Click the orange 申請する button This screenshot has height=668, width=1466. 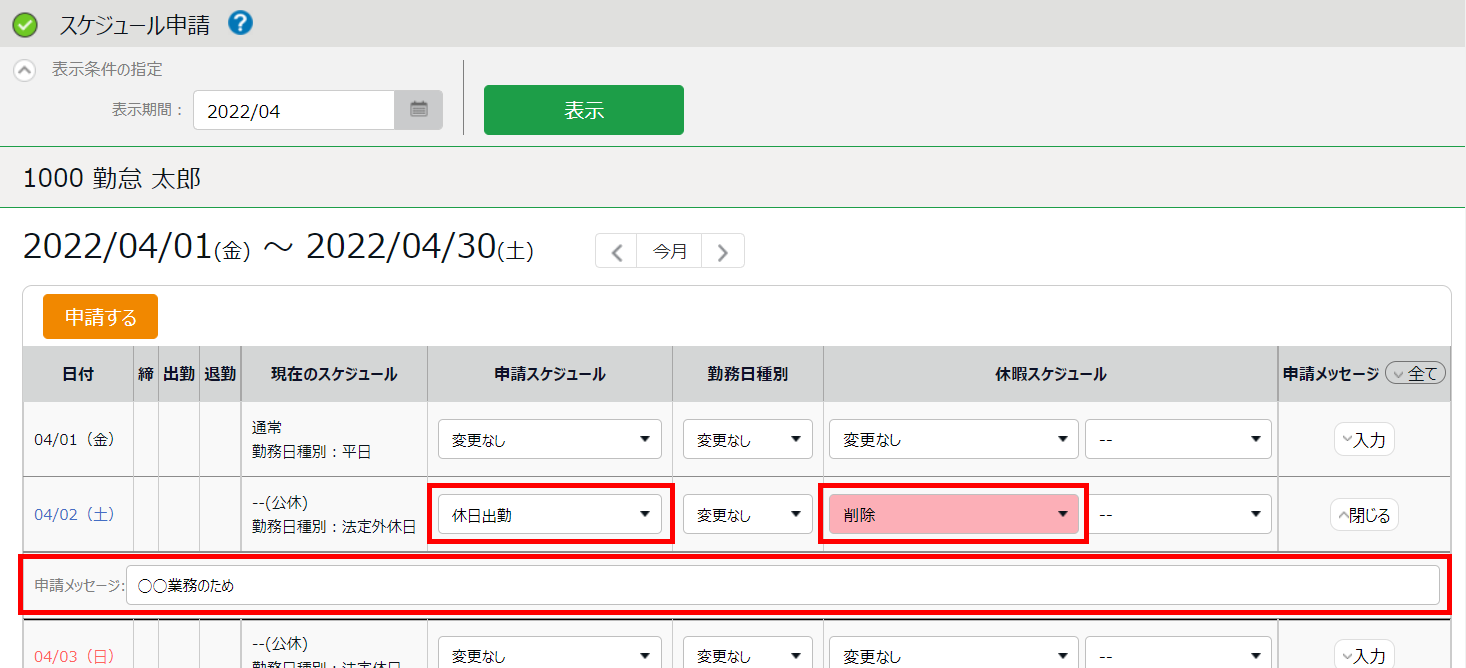(100, 317)
